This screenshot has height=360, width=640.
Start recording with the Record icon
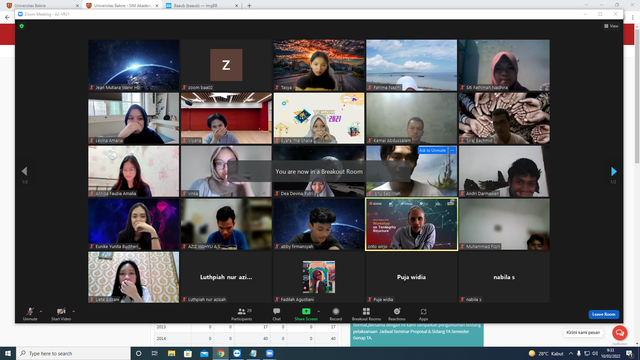[x=336, y=311]
